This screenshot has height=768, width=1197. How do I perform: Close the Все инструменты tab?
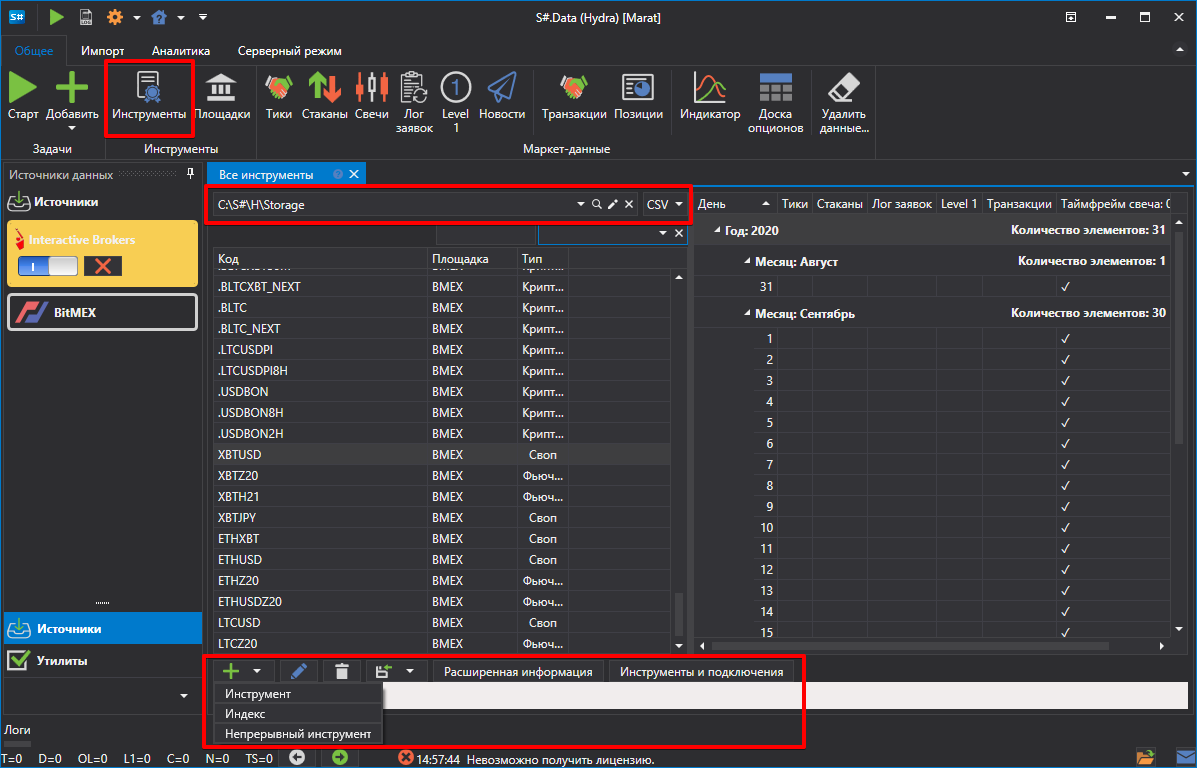click(x=353, y=174)
